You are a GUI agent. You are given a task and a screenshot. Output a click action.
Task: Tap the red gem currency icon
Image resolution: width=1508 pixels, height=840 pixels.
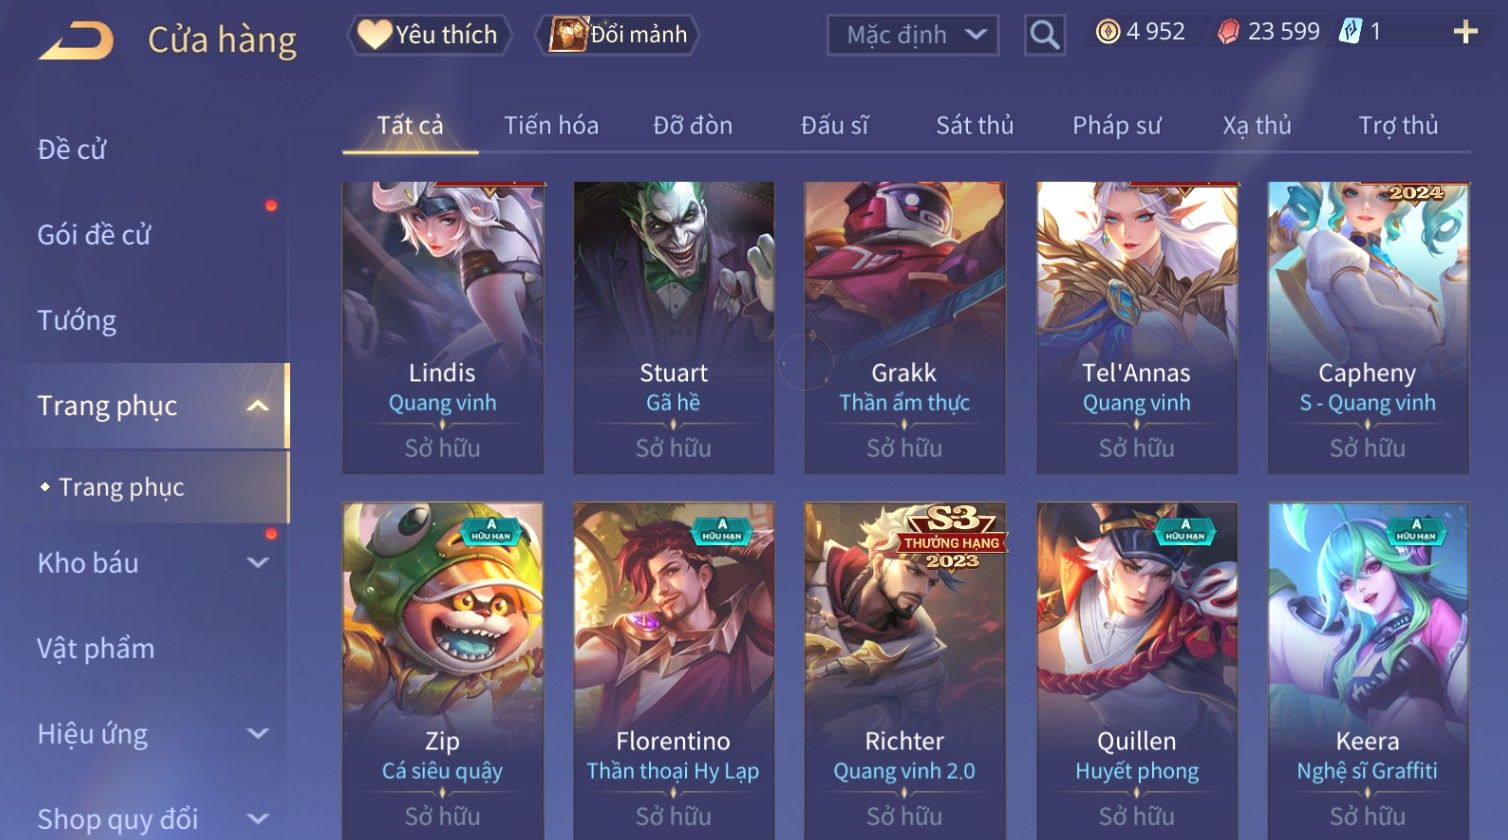(x=1228, y=32)
